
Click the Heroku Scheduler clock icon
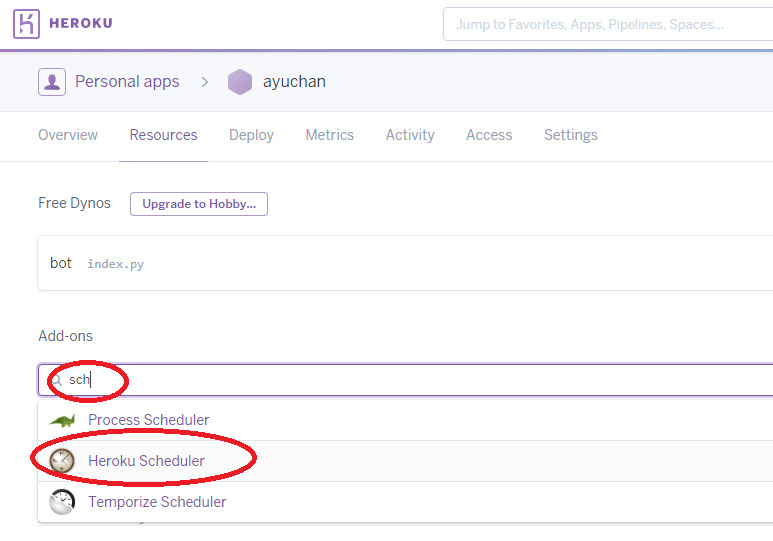pos(62,461)
